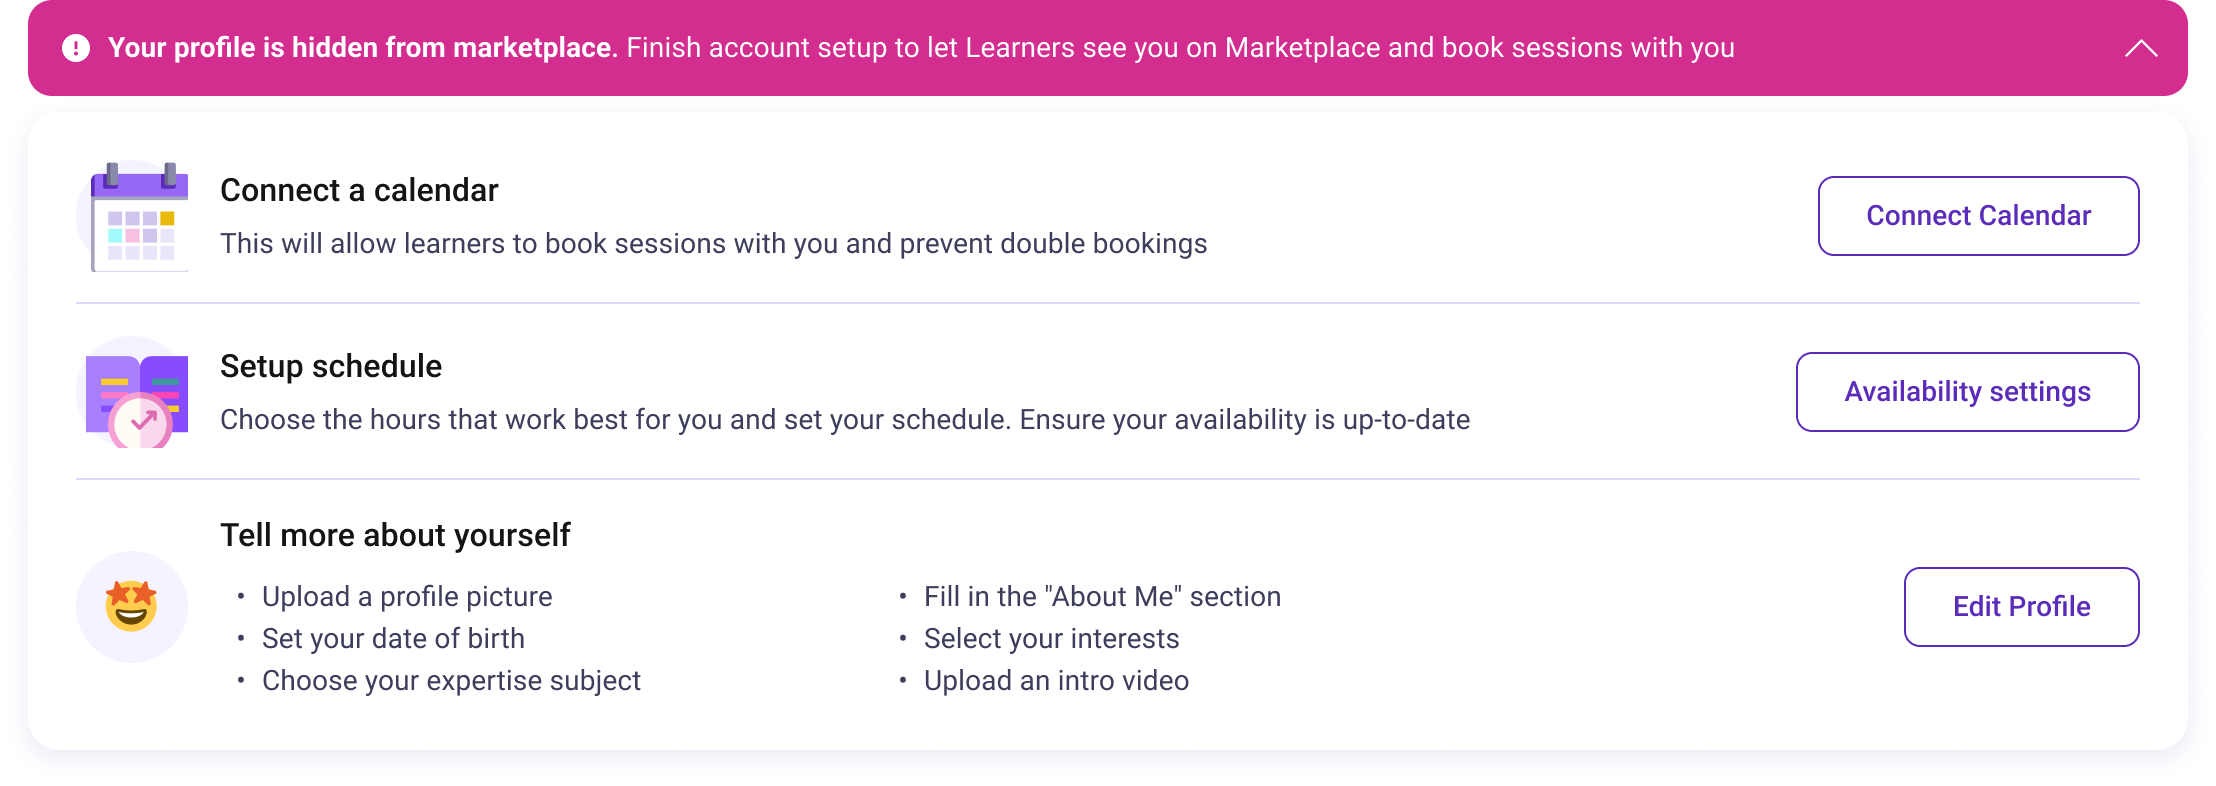Open Edit Profile
The width and height of the screenshot is (2216, 786).
click(2021, 606)
